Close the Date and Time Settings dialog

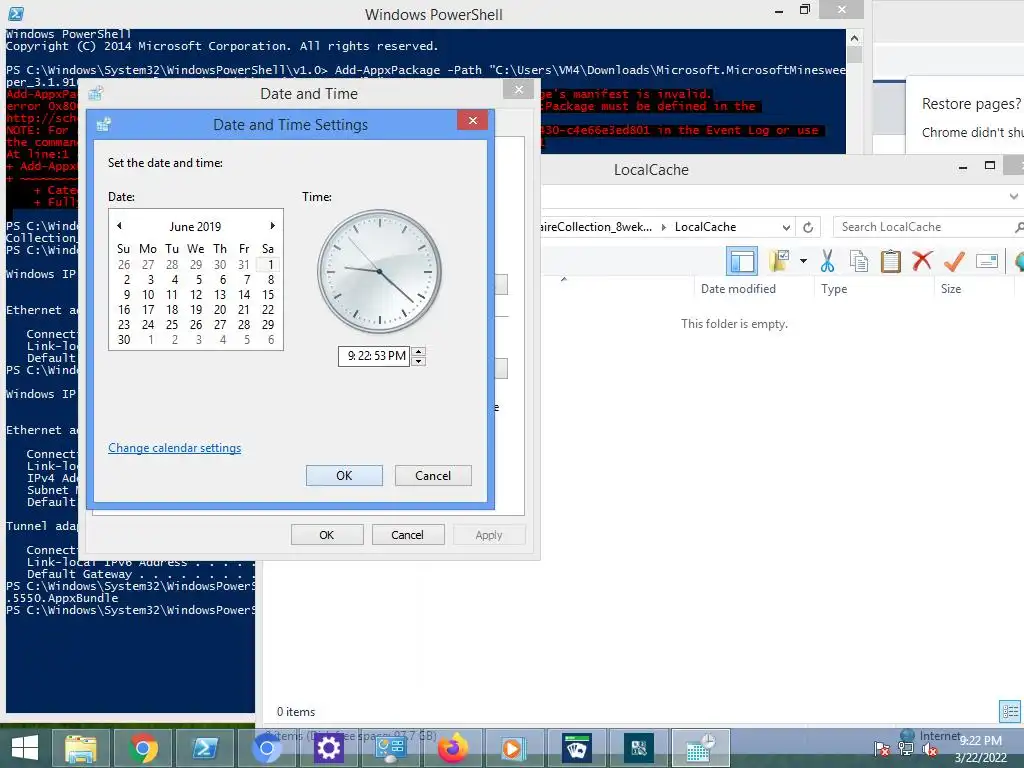(473, 120)
